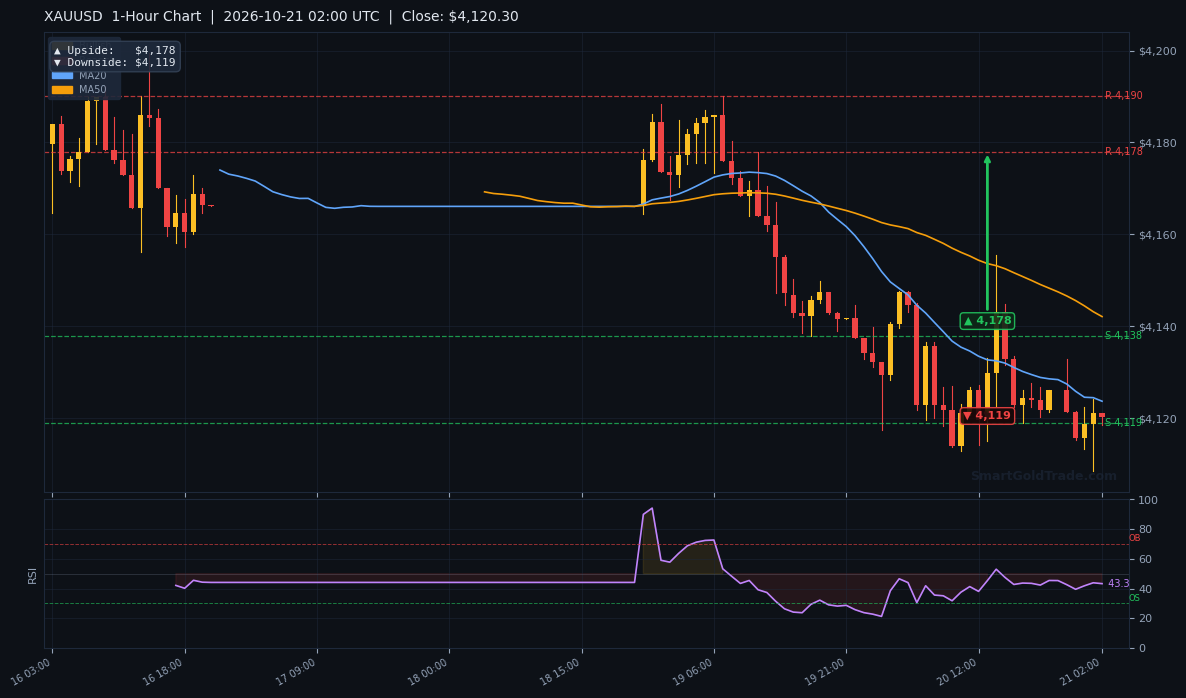
Task: Click the MA20 blue legend swatch
Action: pyautogui.click(x=62, y=76)
